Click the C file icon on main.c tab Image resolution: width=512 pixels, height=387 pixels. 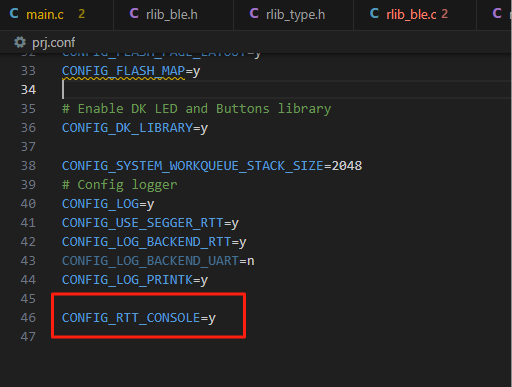(x=14, y=14)
